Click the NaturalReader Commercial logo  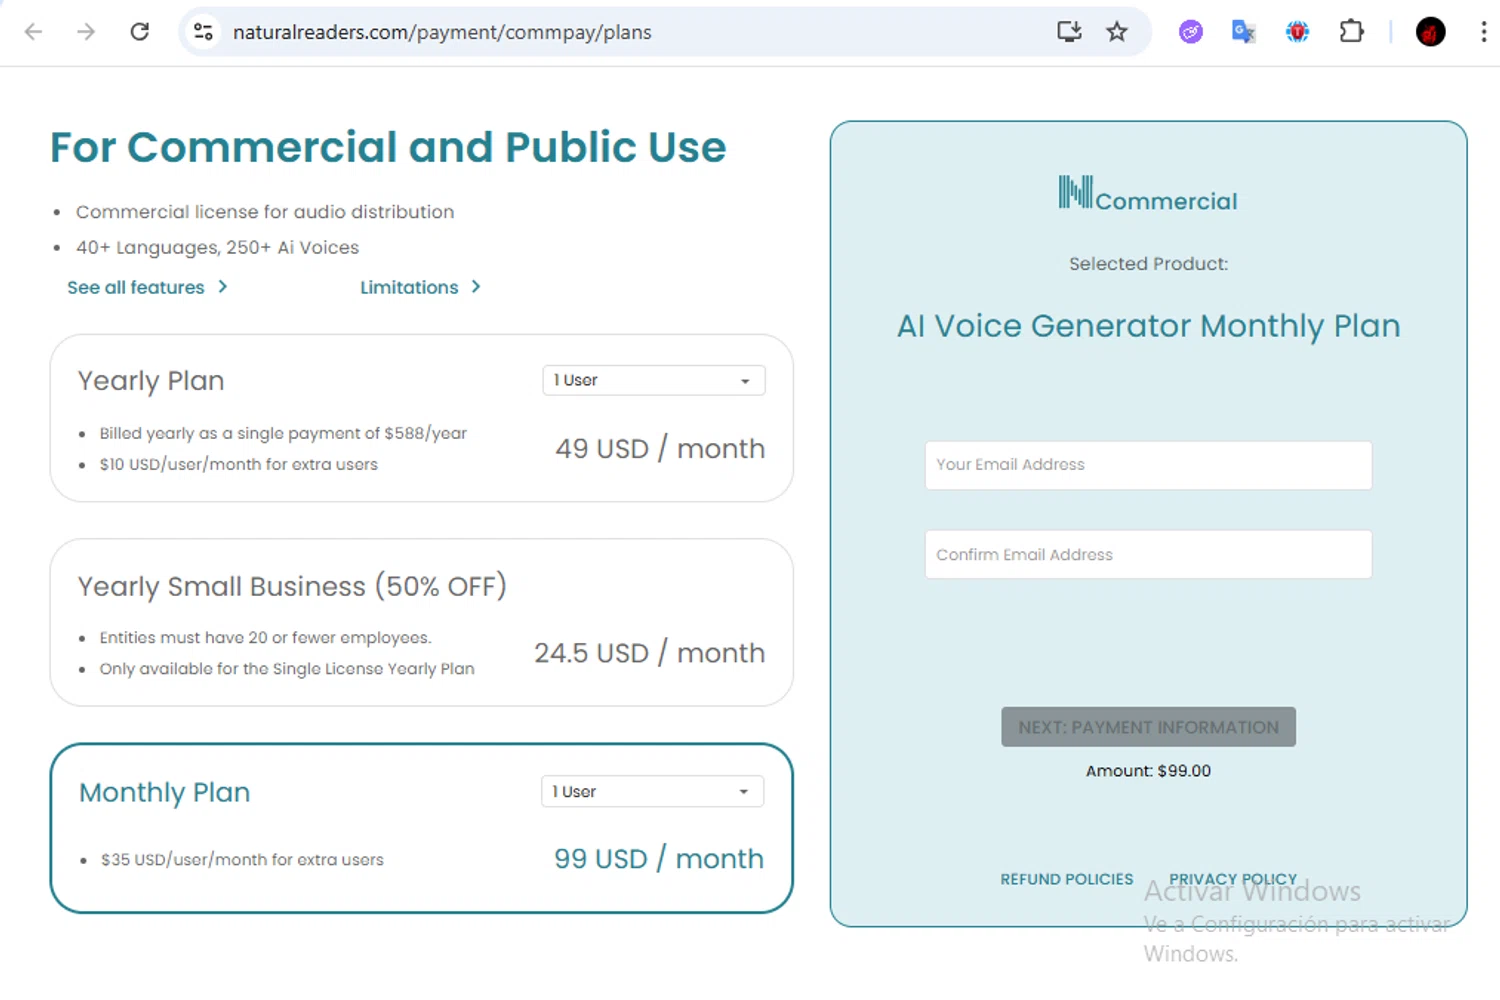pos(1148,194)
